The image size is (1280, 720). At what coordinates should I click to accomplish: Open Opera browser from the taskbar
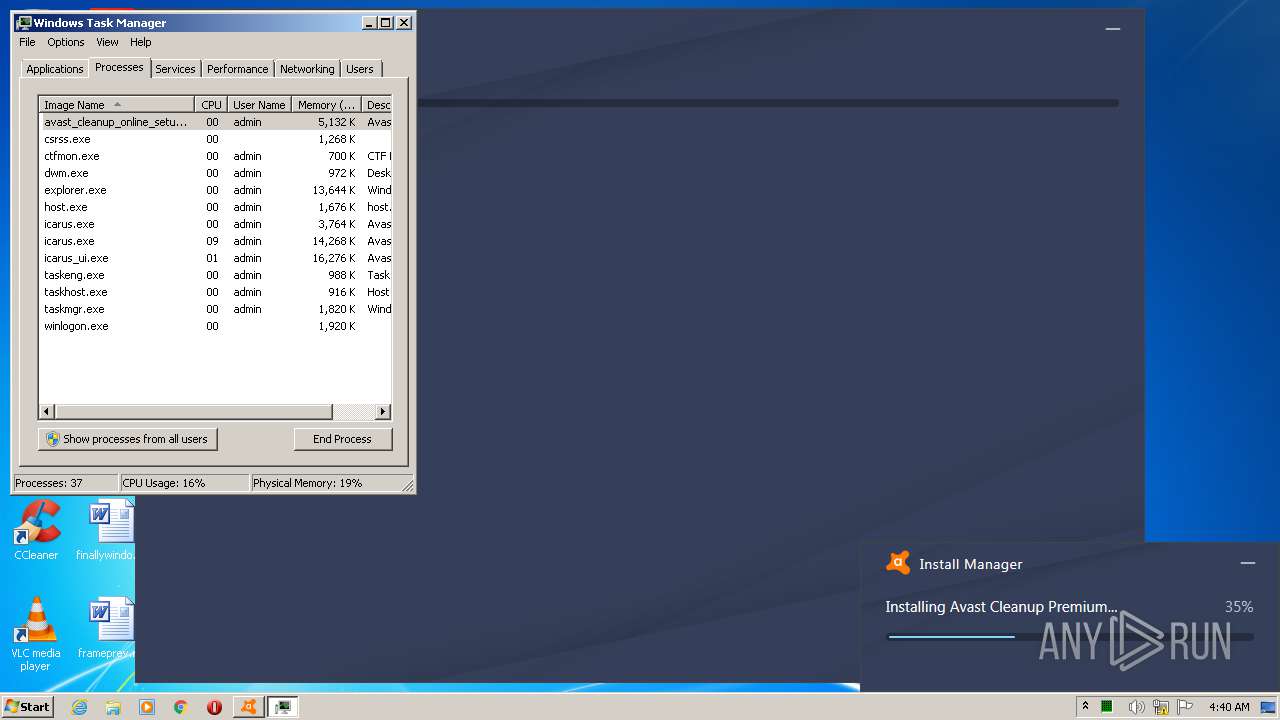pos(214,707)
